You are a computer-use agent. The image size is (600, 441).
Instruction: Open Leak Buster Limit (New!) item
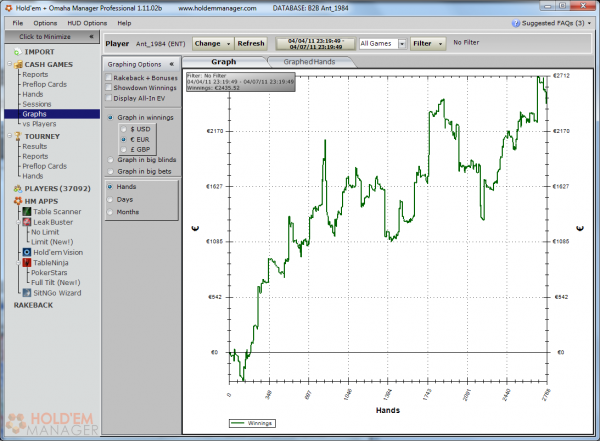52,242
